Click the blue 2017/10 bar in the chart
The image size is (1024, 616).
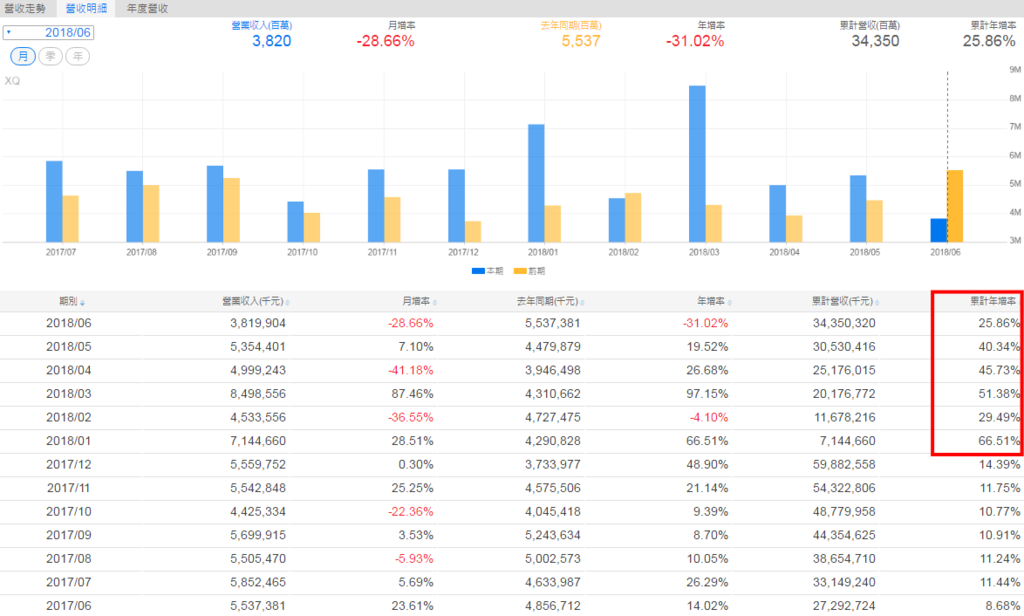295,222
